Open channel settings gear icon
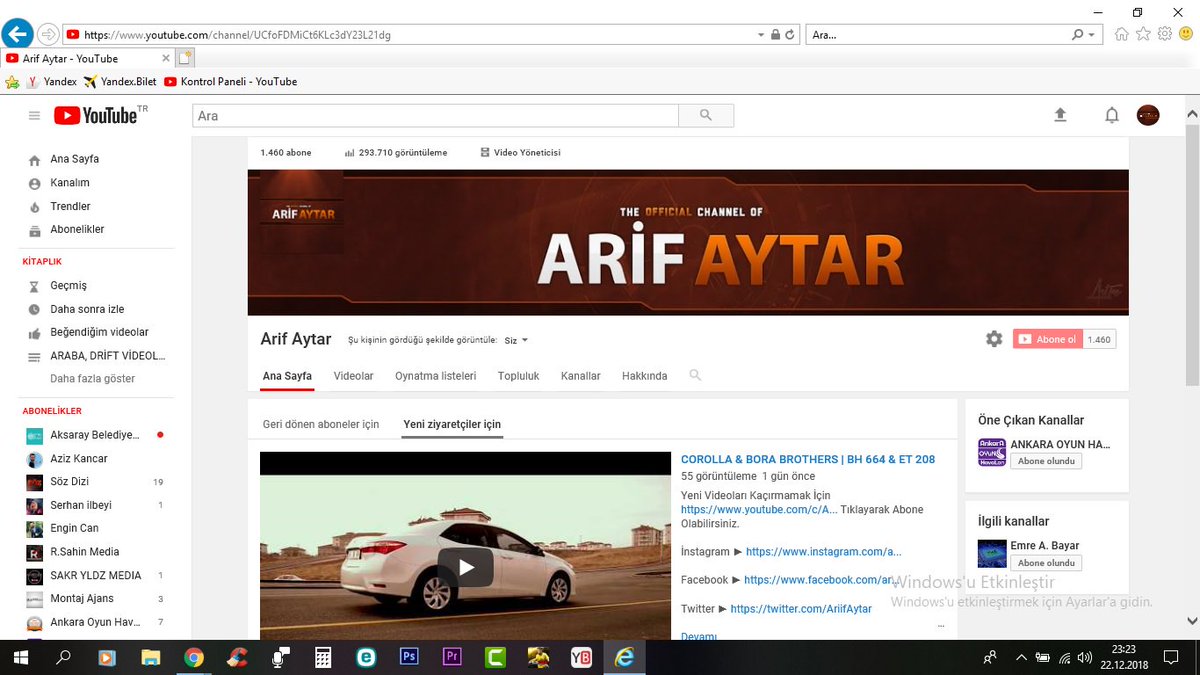The height and width of the screenshot is (675, 1200). [994, 339]
